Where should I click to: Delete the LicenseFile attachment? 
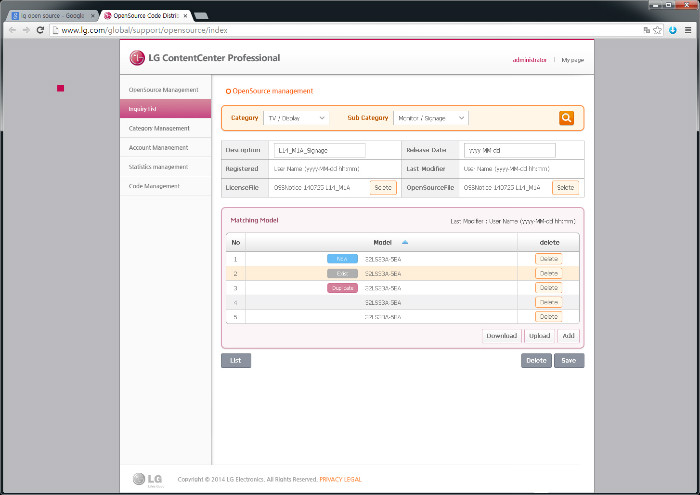click(382, 188)
